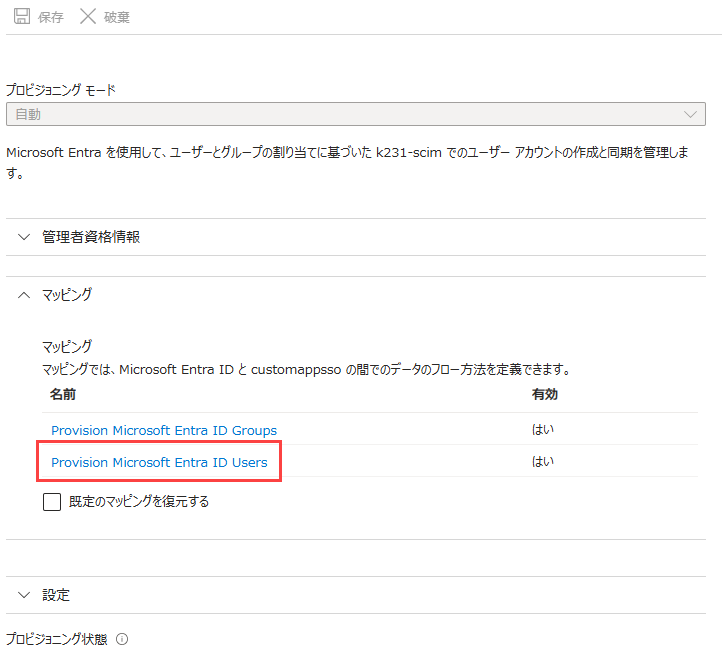Click the 破棄 button label
This screenshot has height=648, width=722.
click(x=116, y=18)
